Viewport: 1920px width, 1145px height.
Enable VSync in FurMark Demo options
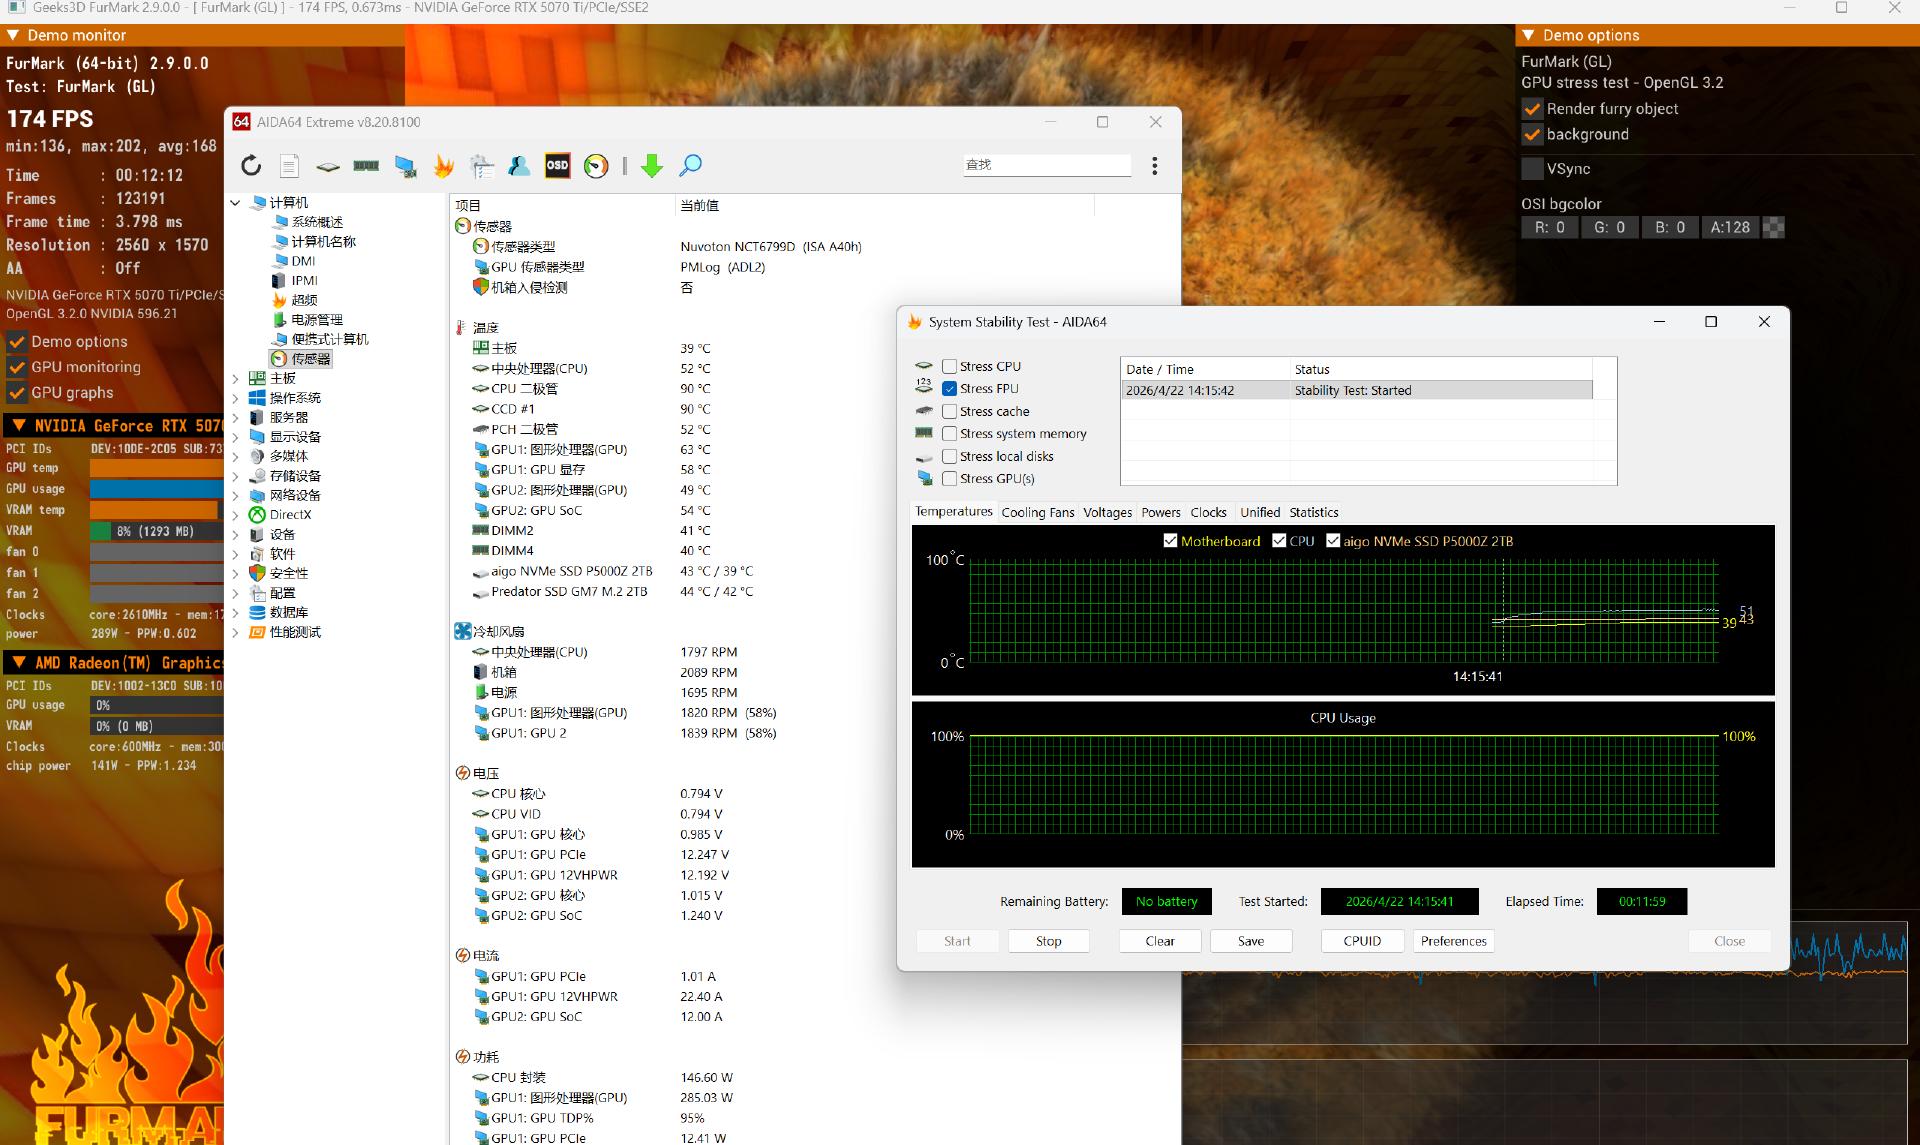pos(1532,169)
